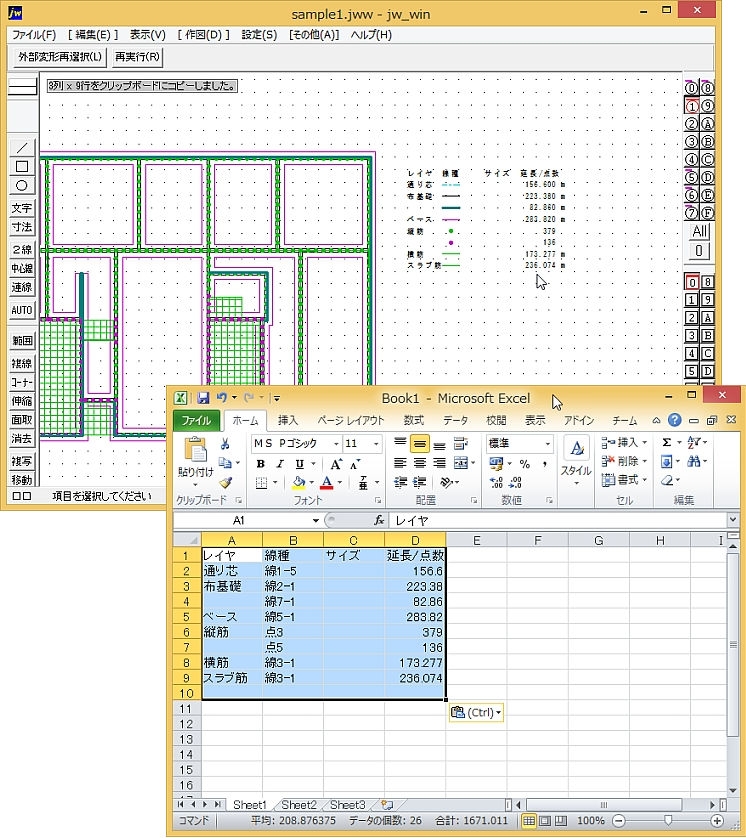Open the 標準 number format dropdown

[x=520, y=444]
